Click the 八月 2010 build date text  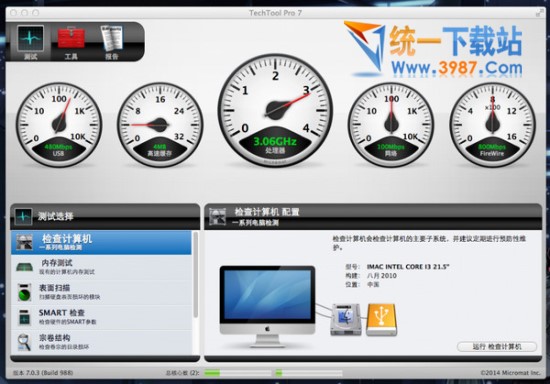coord(382,276)
